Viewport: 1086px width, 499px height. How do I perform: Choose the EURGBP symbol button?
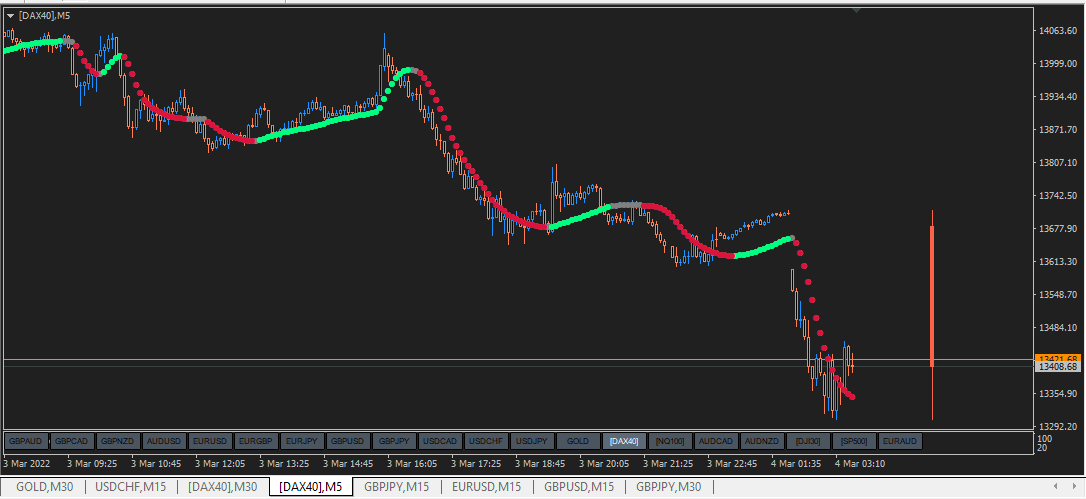[256, 441]
